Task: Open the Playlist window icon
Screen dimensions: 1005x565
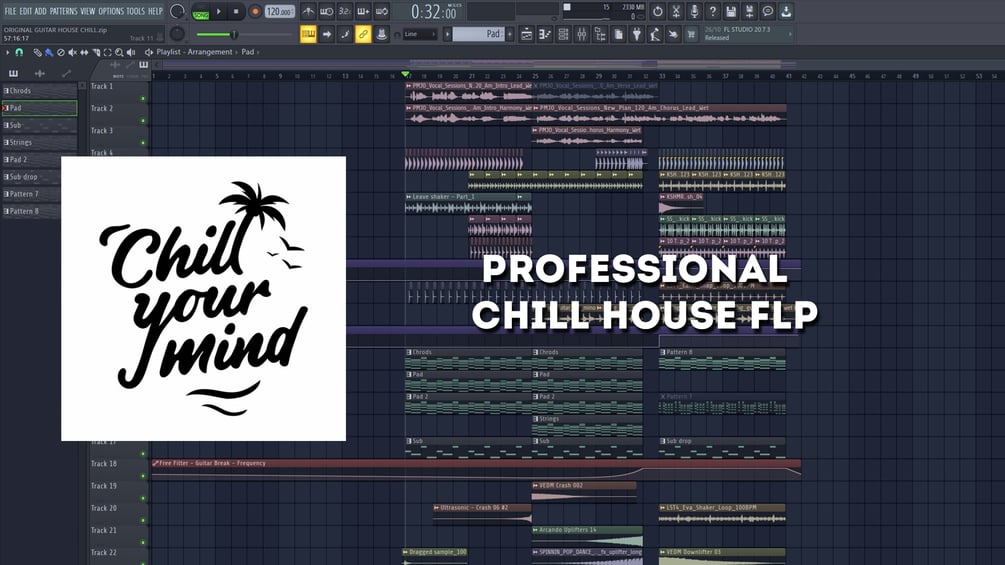Action: 526,34
